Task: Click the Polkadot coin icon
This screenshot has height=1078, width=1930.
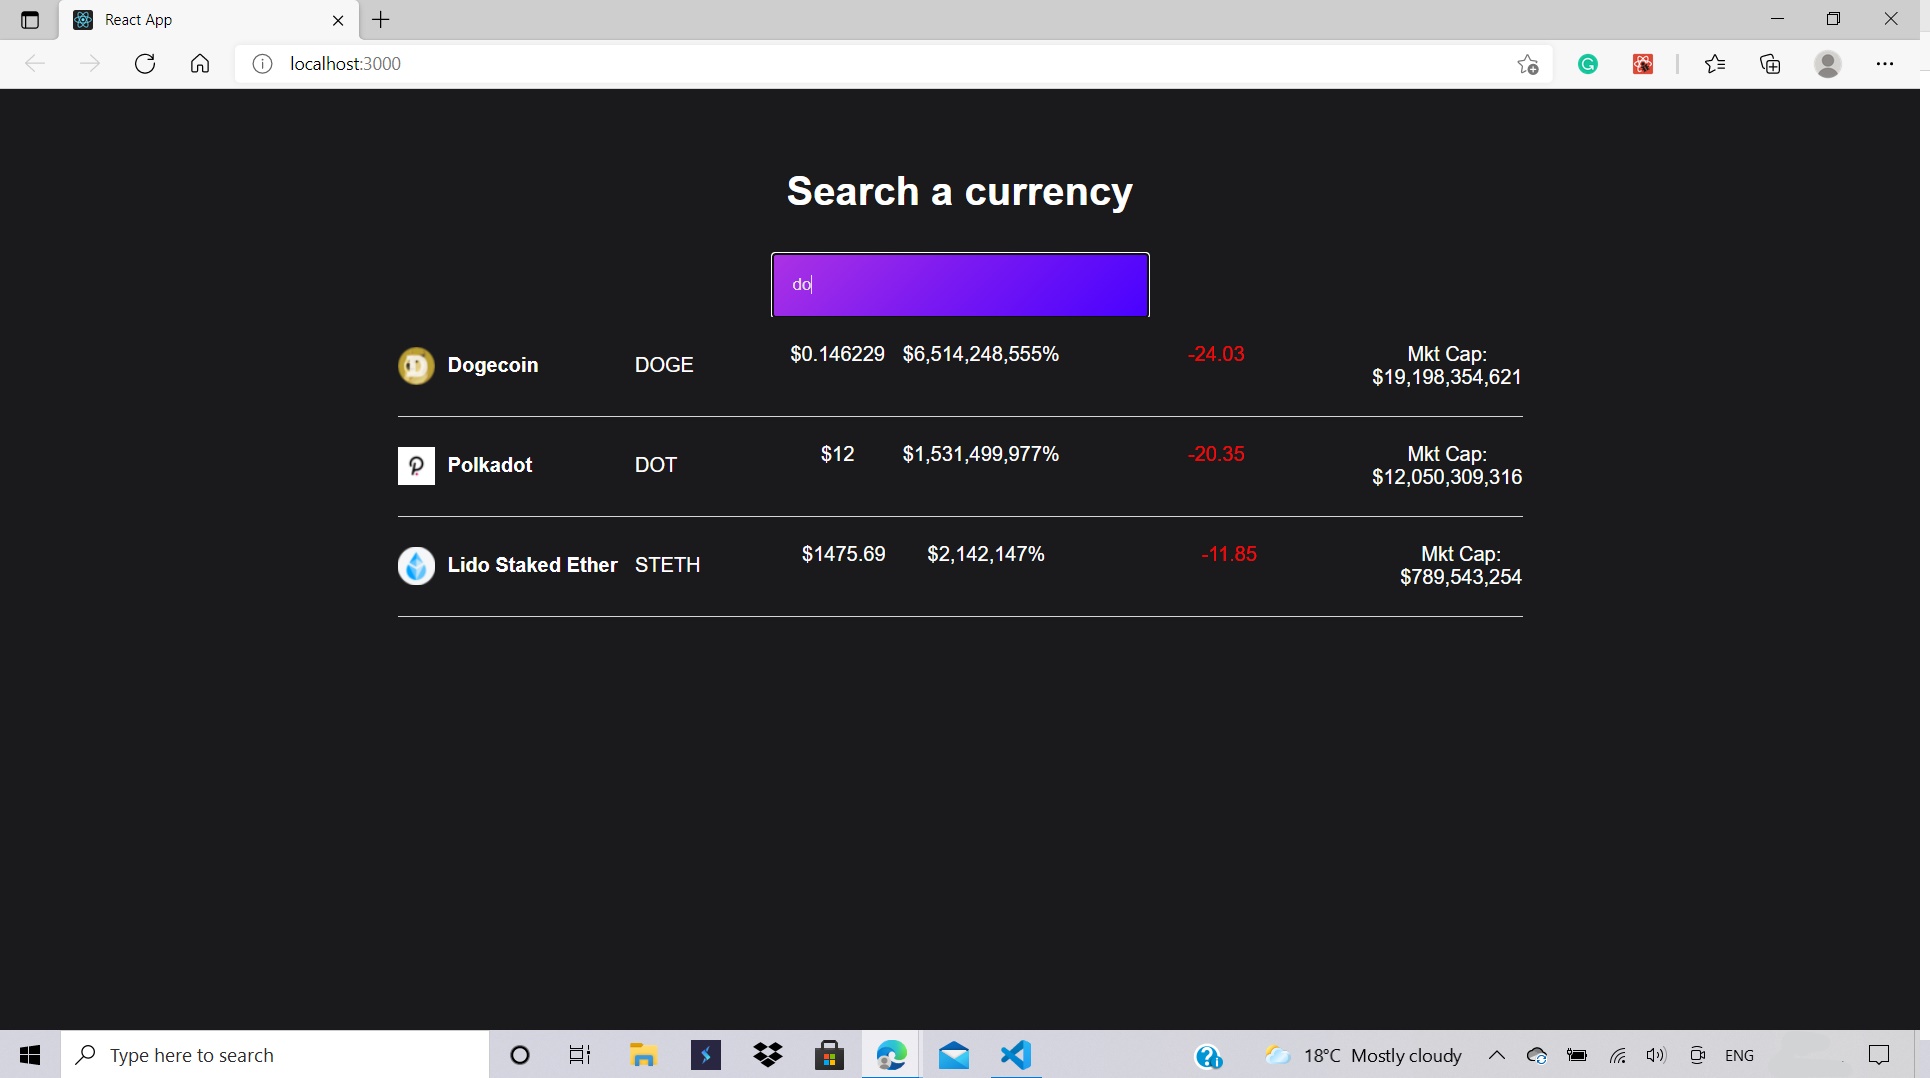Action: [416, 466]
